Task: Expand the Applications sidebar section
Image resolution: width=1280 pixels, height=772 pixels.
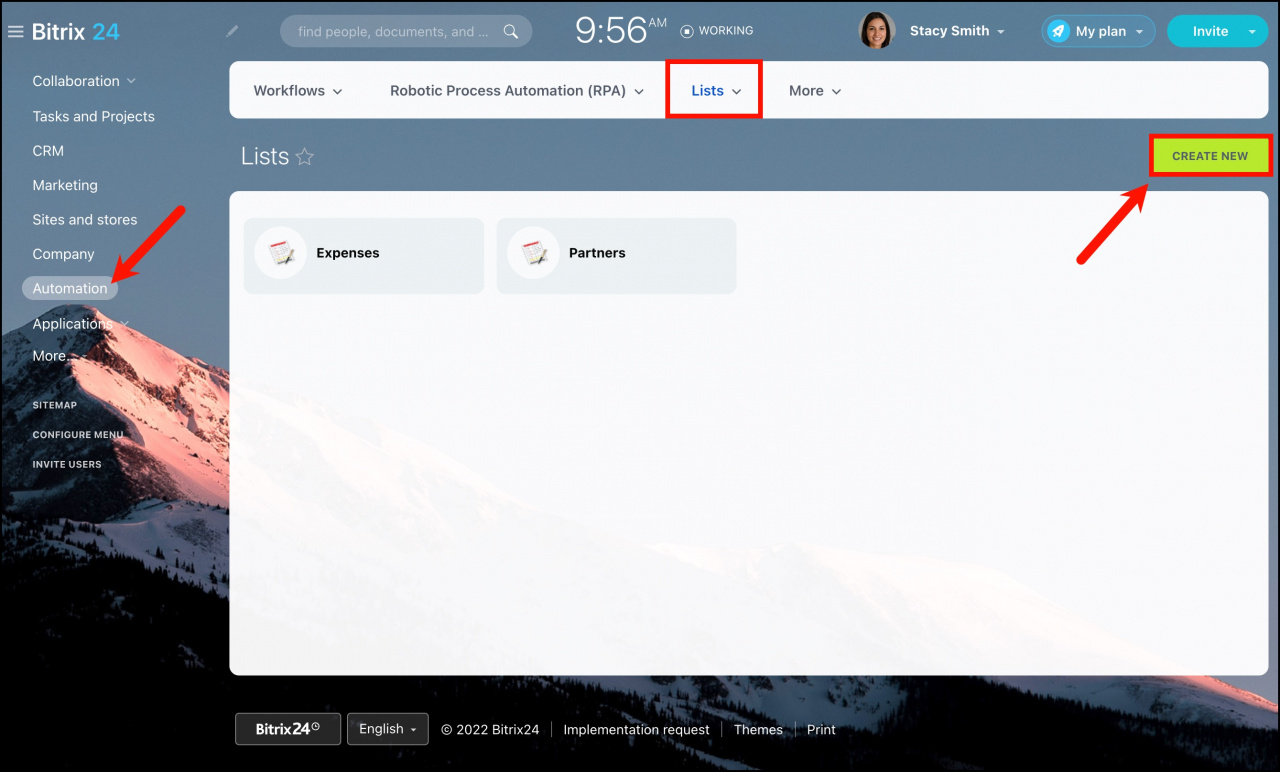Action: pos(81,323)
